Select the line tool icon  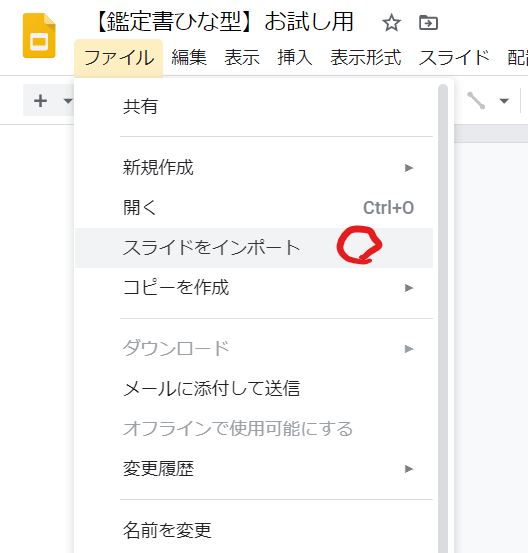[476, 101]
